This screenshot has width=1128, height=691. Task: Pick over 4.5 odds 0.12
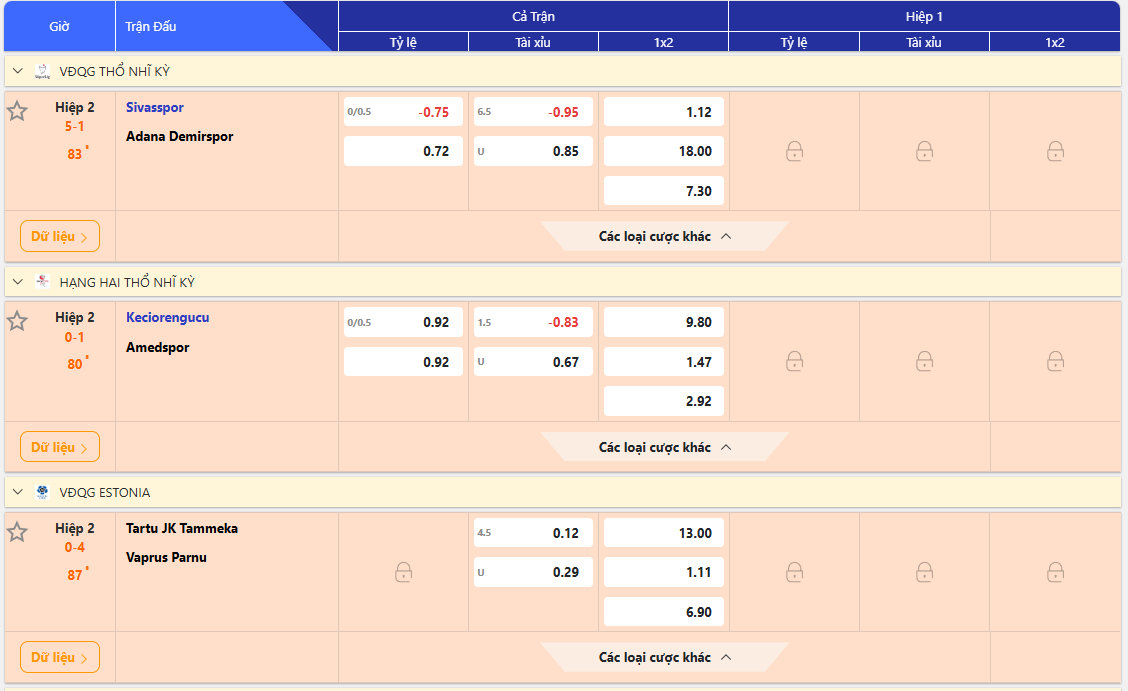tap(533, 533)
